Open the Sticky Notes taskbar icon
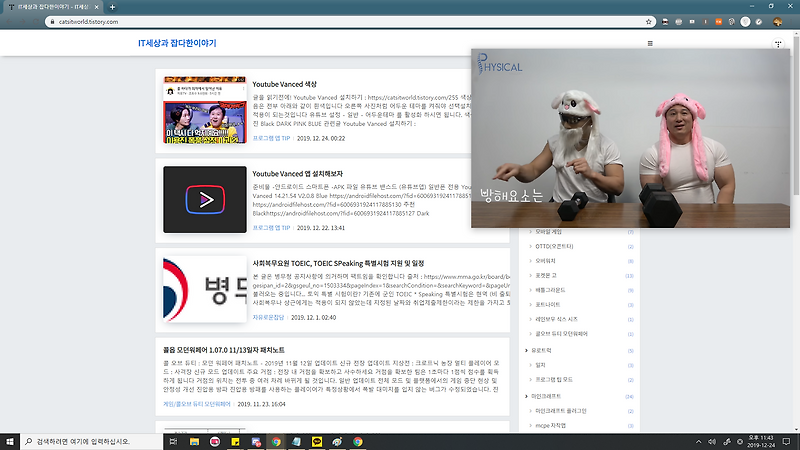Screen dimensions: 800x450 tap(235, 441)
